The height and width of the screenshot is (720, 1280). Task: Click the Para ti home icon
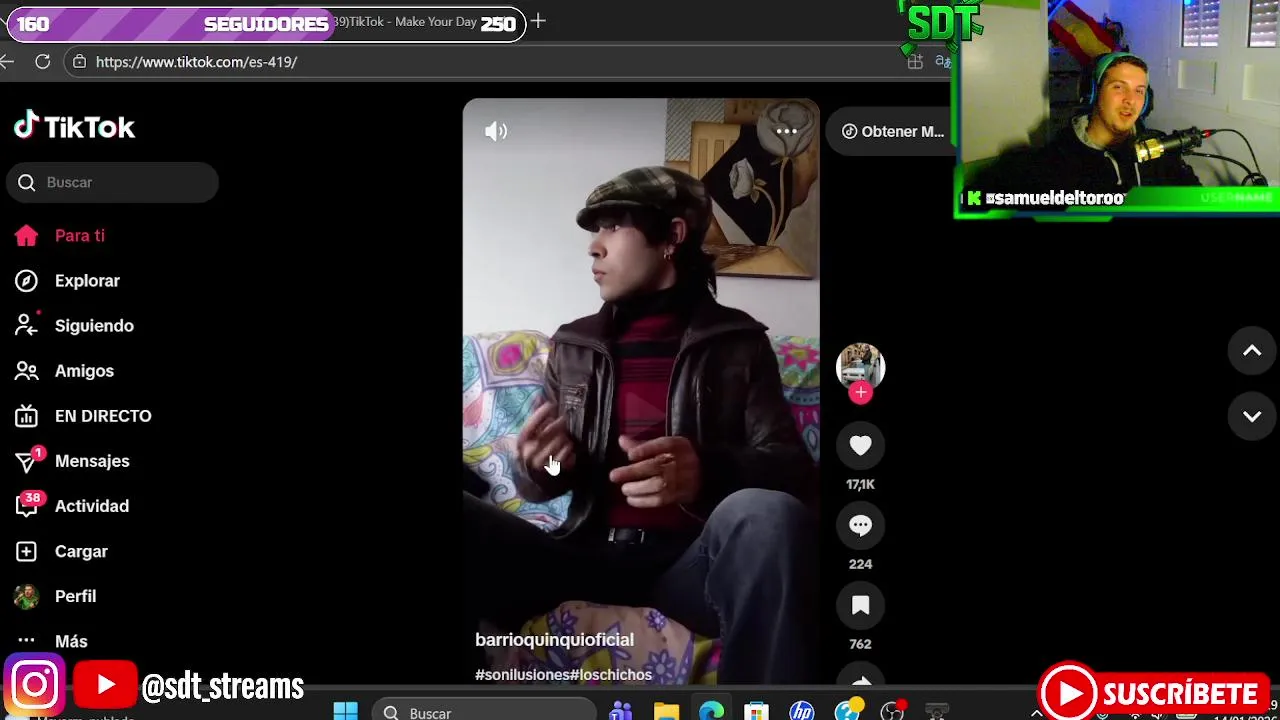pos(26,236)
